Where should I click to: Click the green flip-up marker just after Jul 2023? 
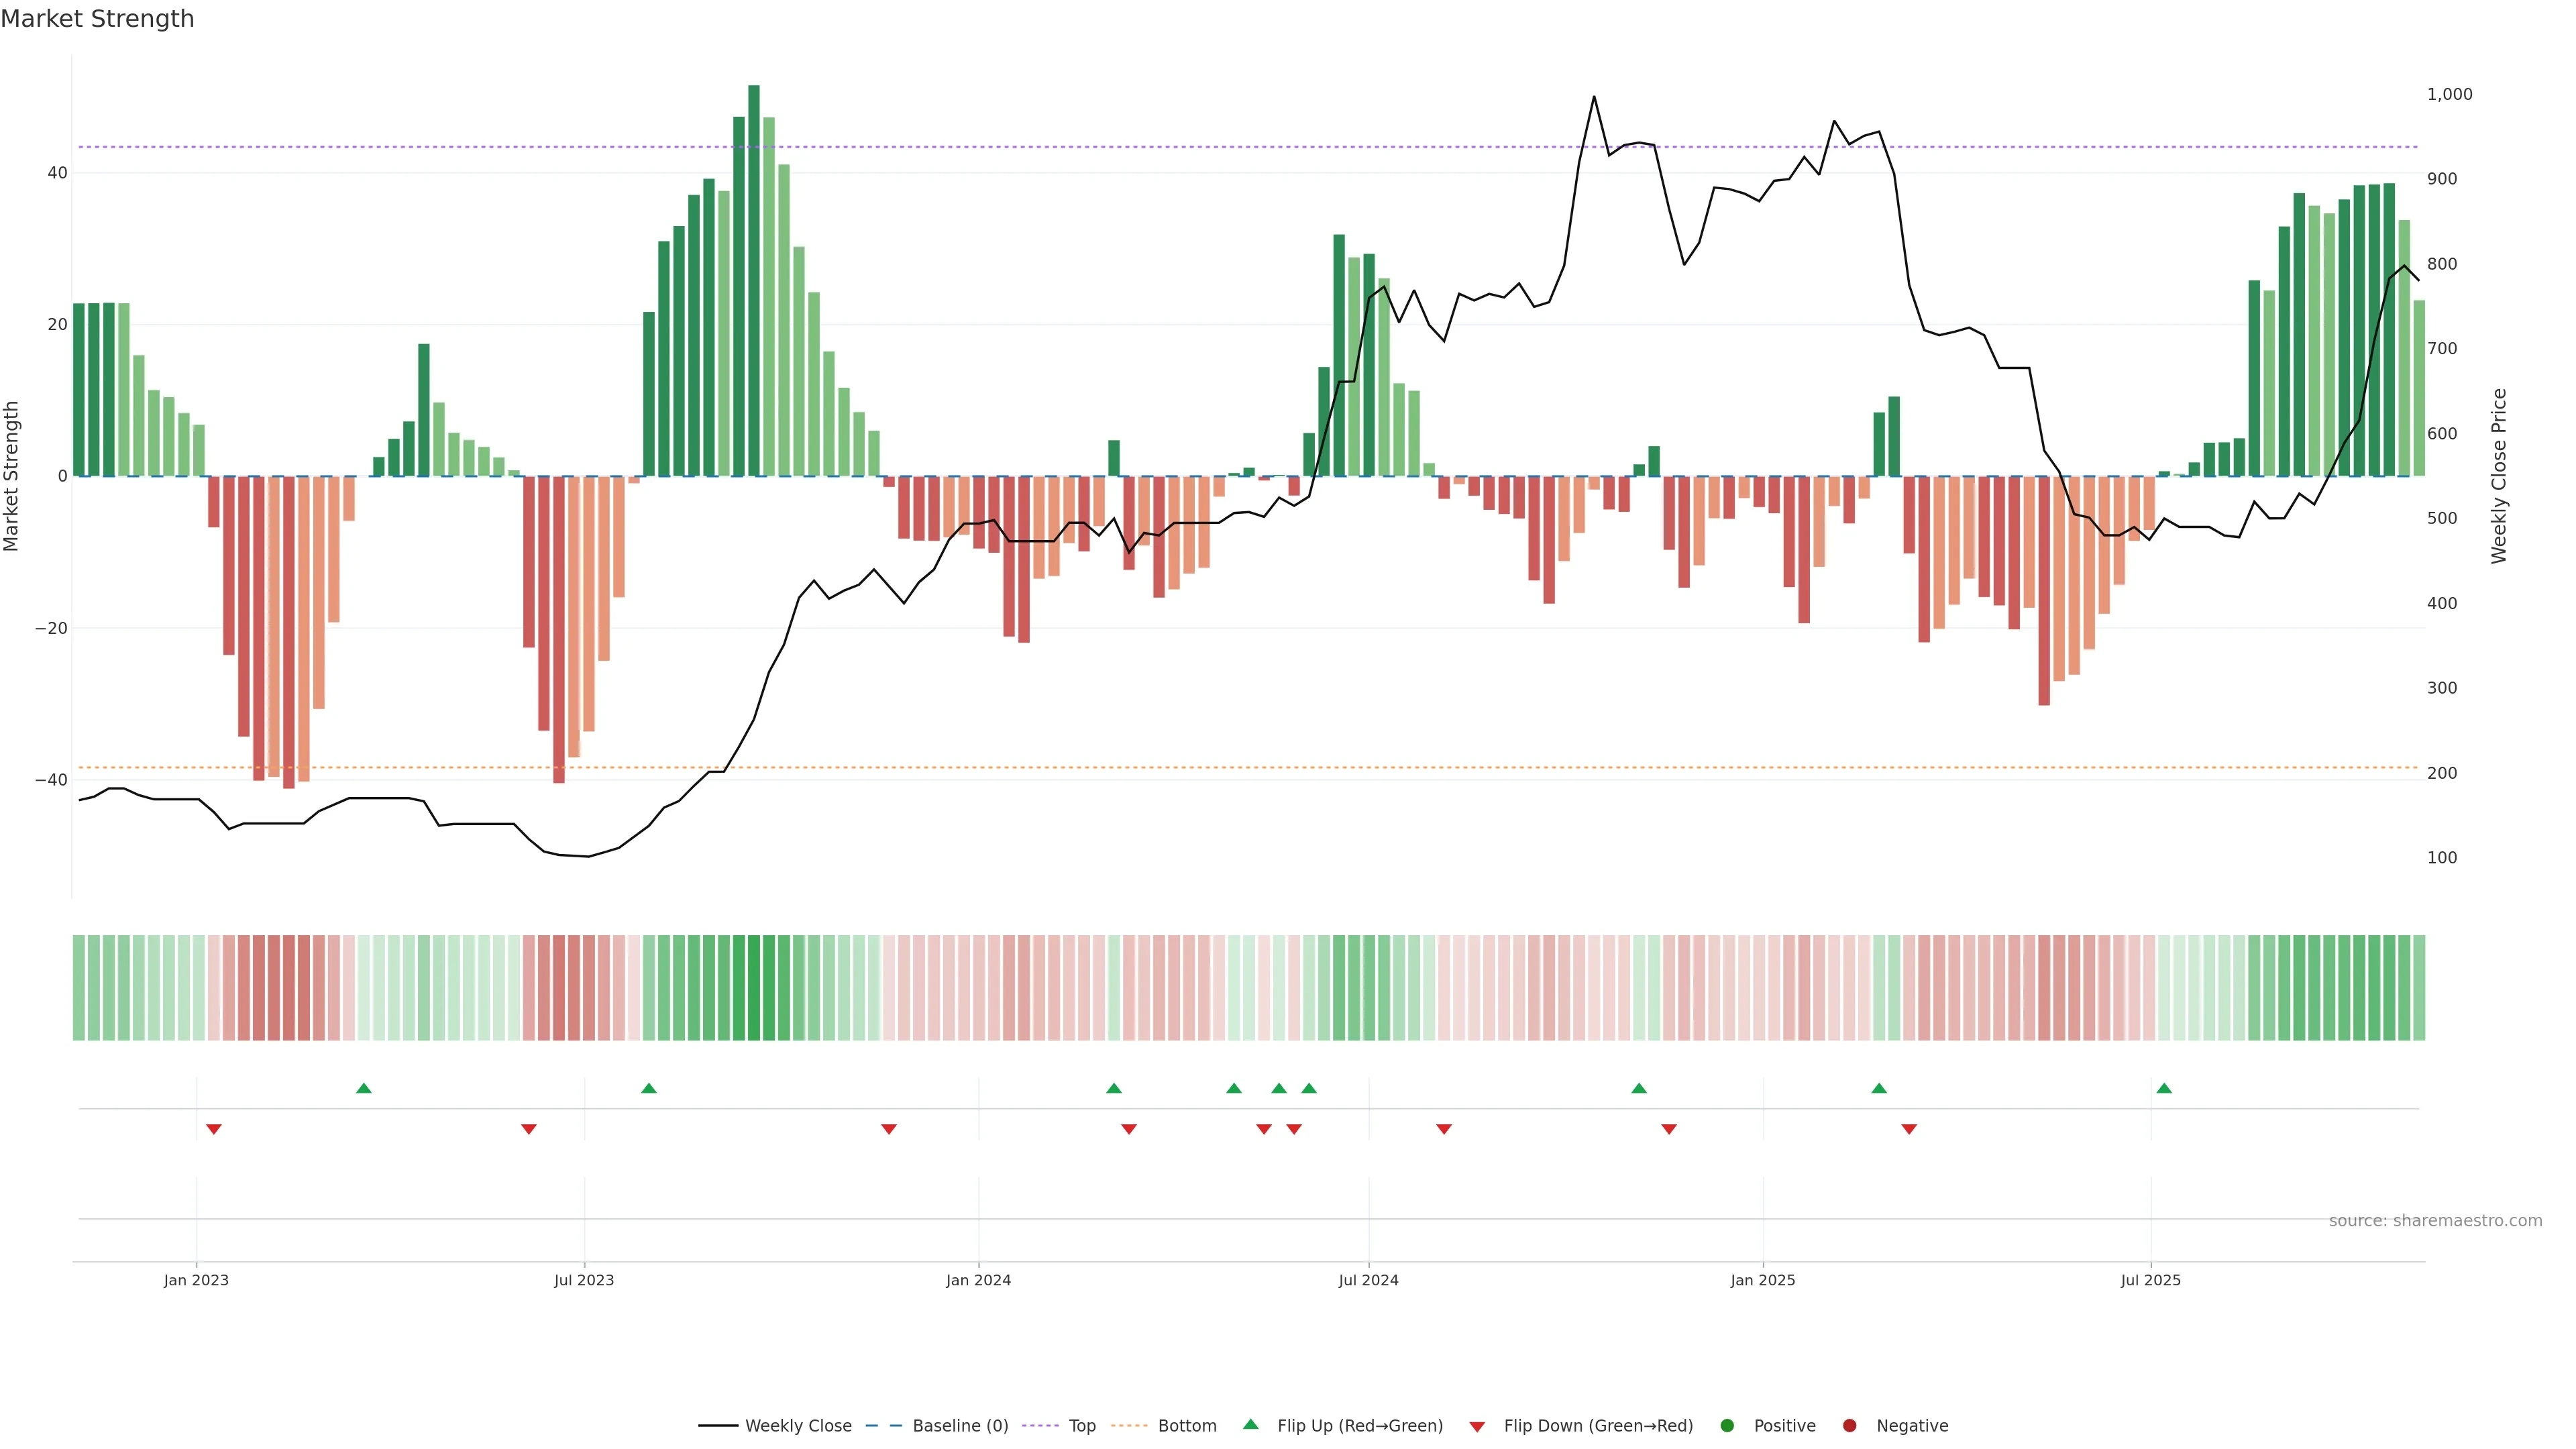(649, 1088)
